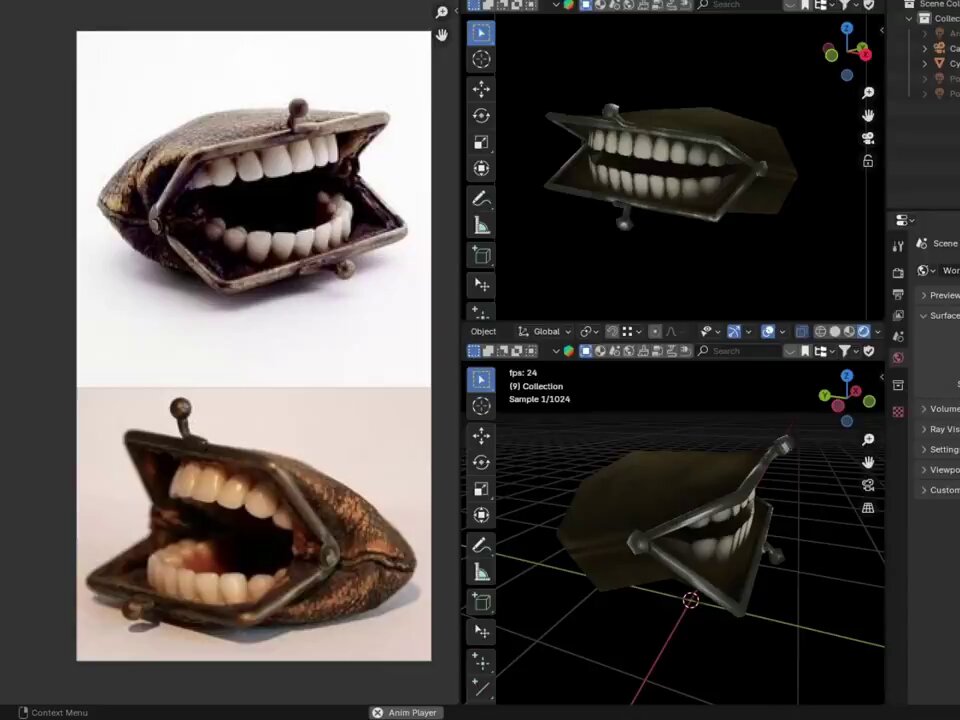Screen dimensions: 960x720
Task: Open the World properties tab icon
Action: click(898, 358)
